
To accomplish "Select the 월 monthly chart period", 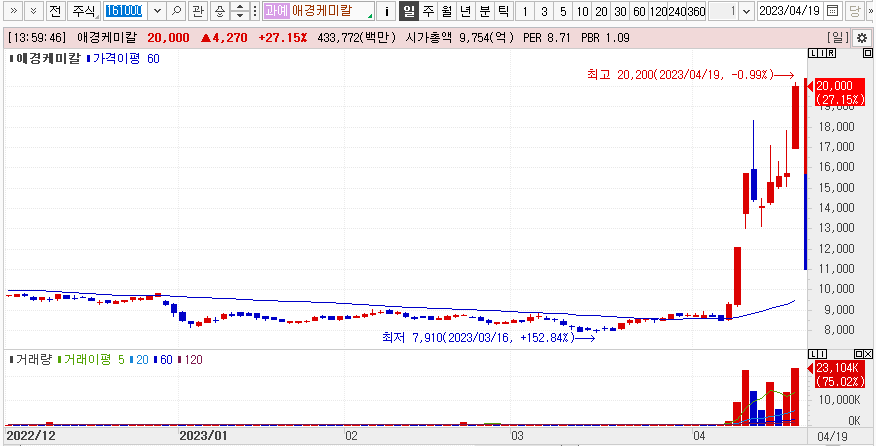I will (x=446, y=11).
